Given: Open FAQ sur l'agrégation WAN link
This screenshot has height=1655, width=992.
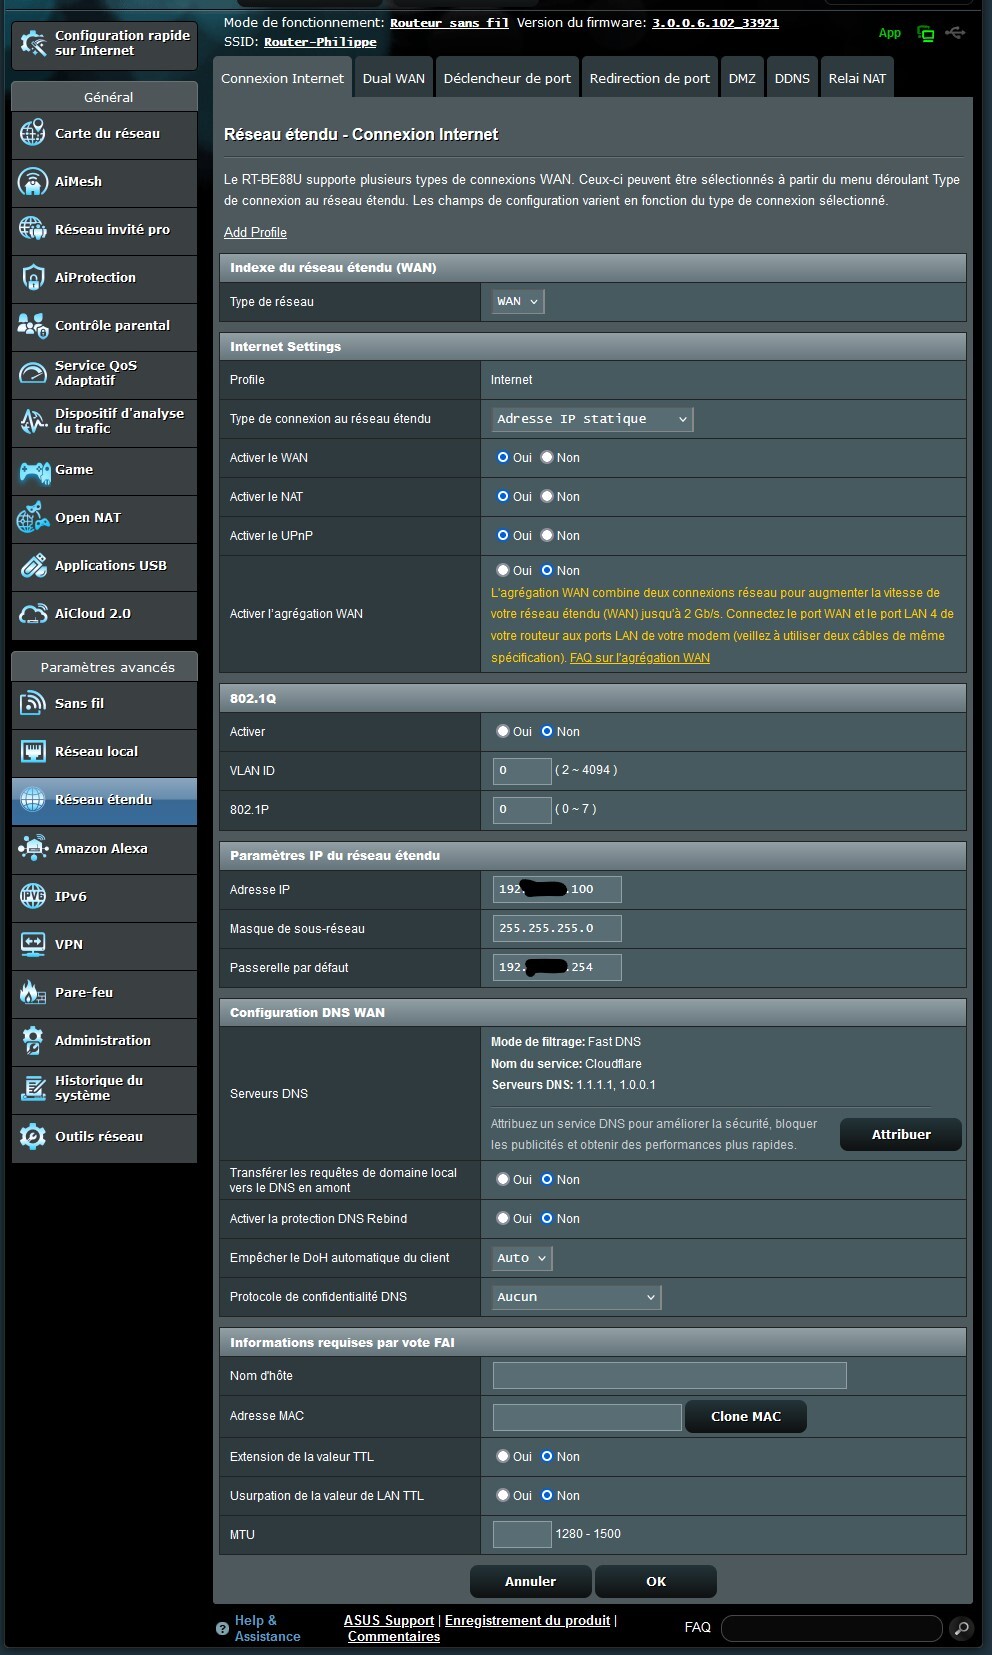Looking at the screenshot, I should (x=640, y=657).
